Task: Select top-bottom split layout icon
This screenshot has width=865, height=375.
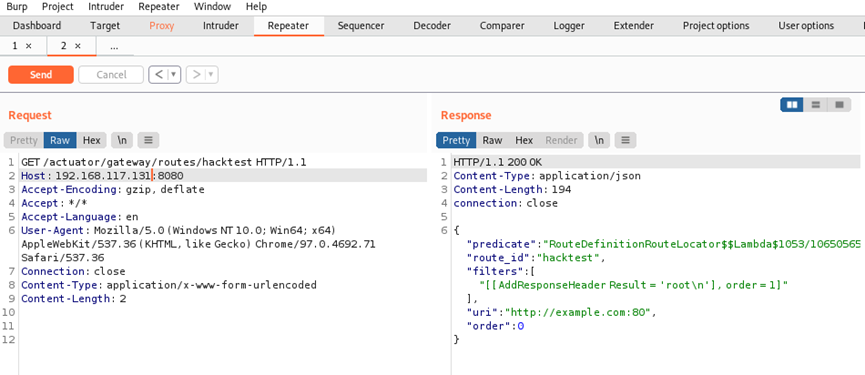Action: click(x=816, y=105)
